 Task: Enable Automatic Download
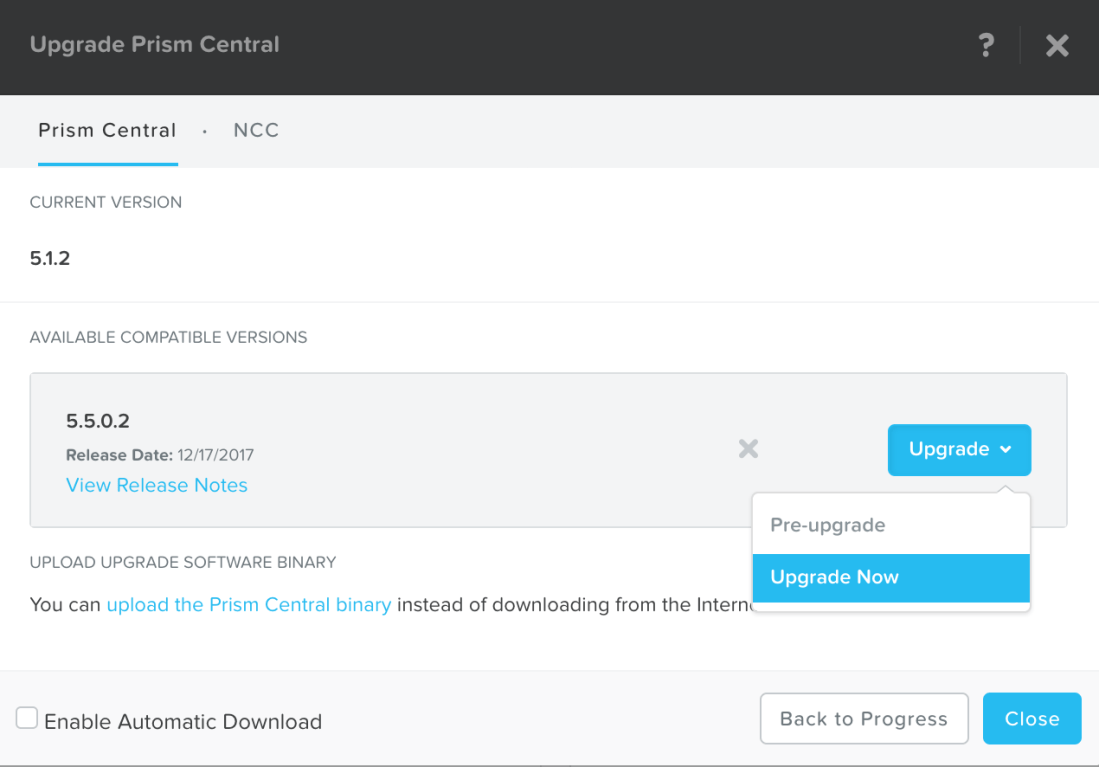click(26, 717)
